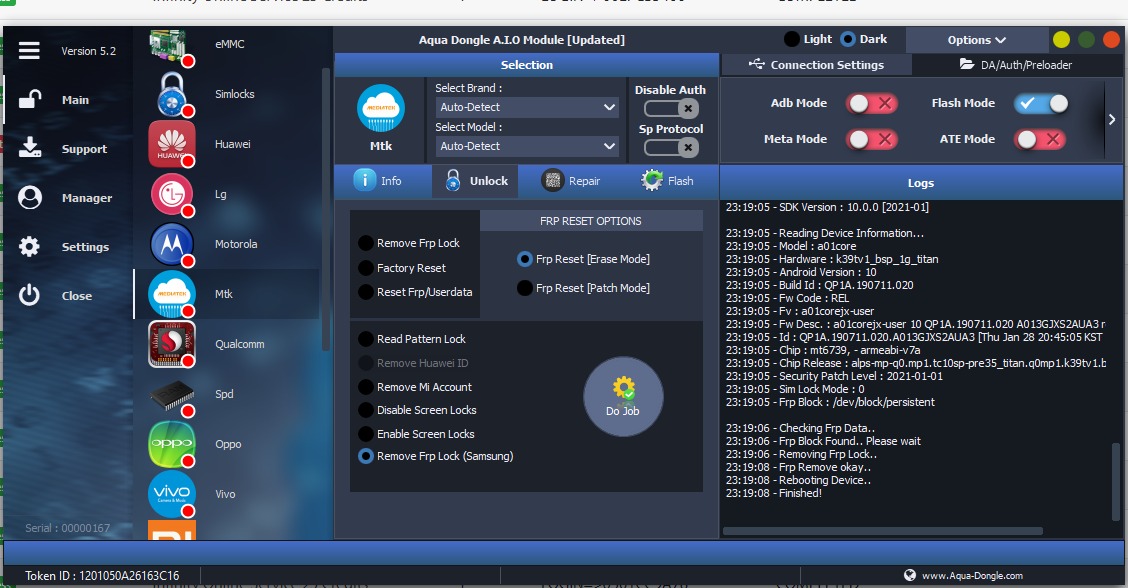1128x588 pixels.
Task: Click the Close power icon
Action: coord(29,295)
